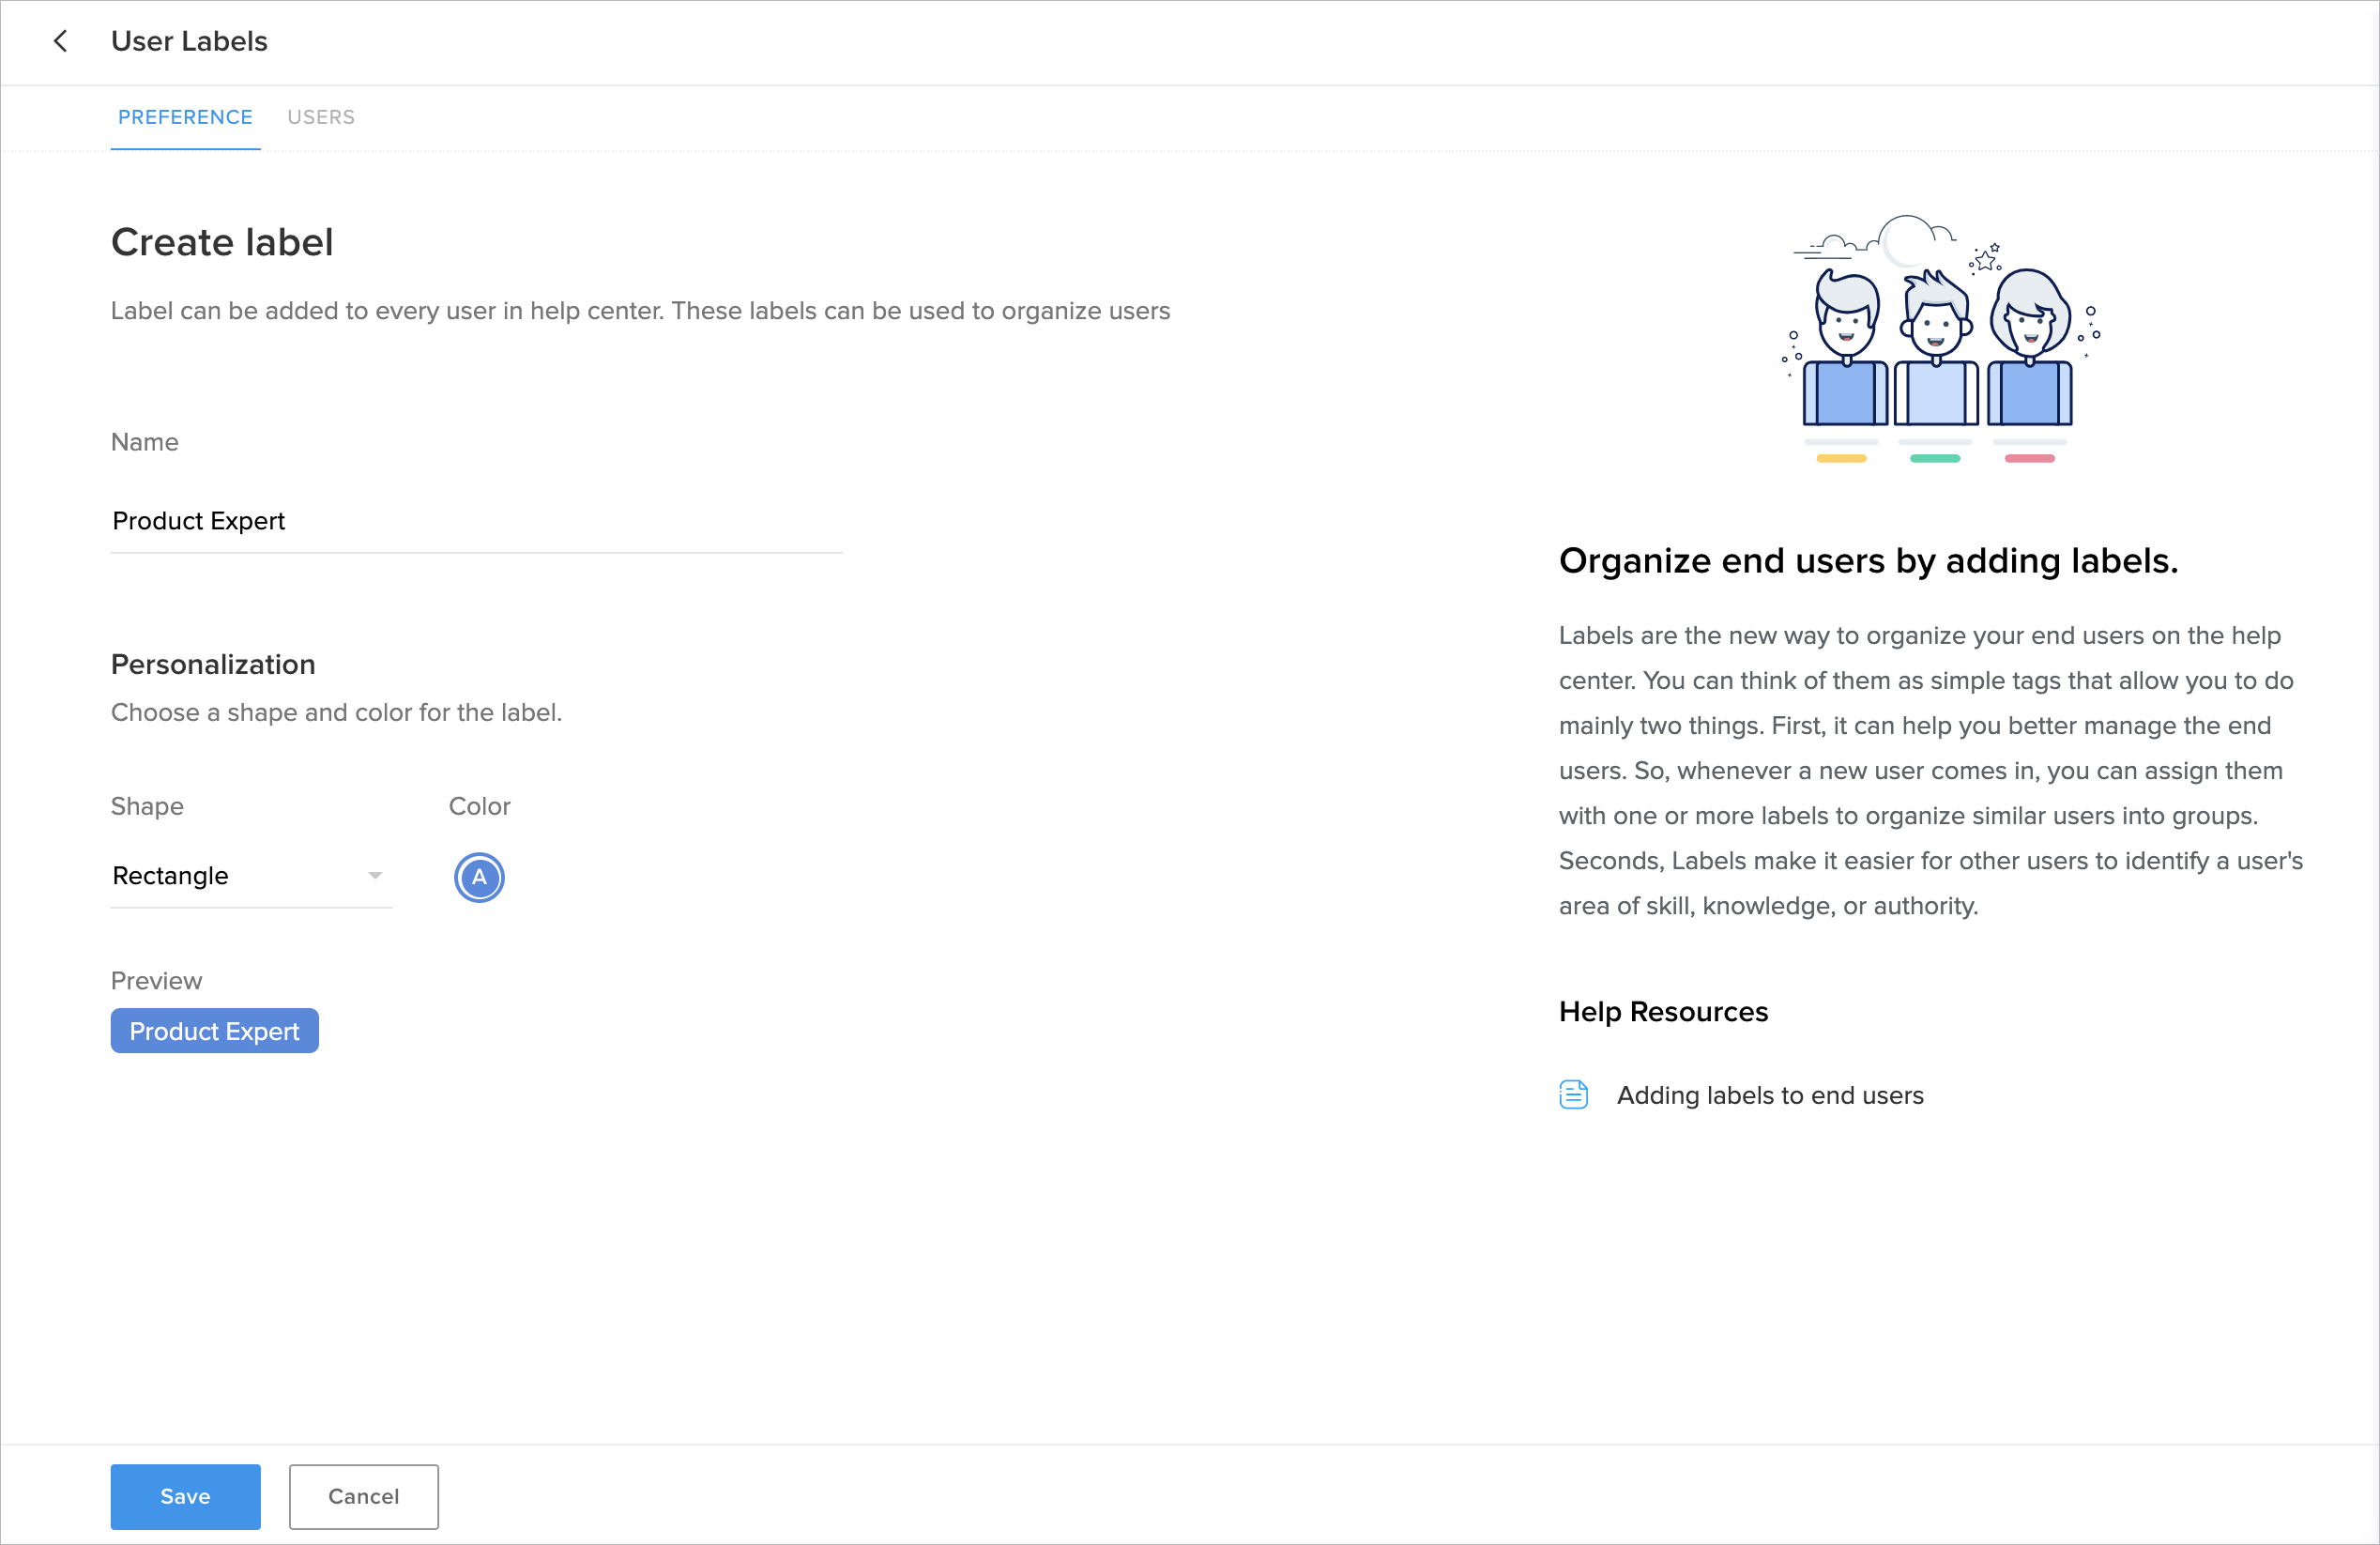Viewport: 2380px width, 1545px height.
Task: Click the Shape field label
Action: 147,806
